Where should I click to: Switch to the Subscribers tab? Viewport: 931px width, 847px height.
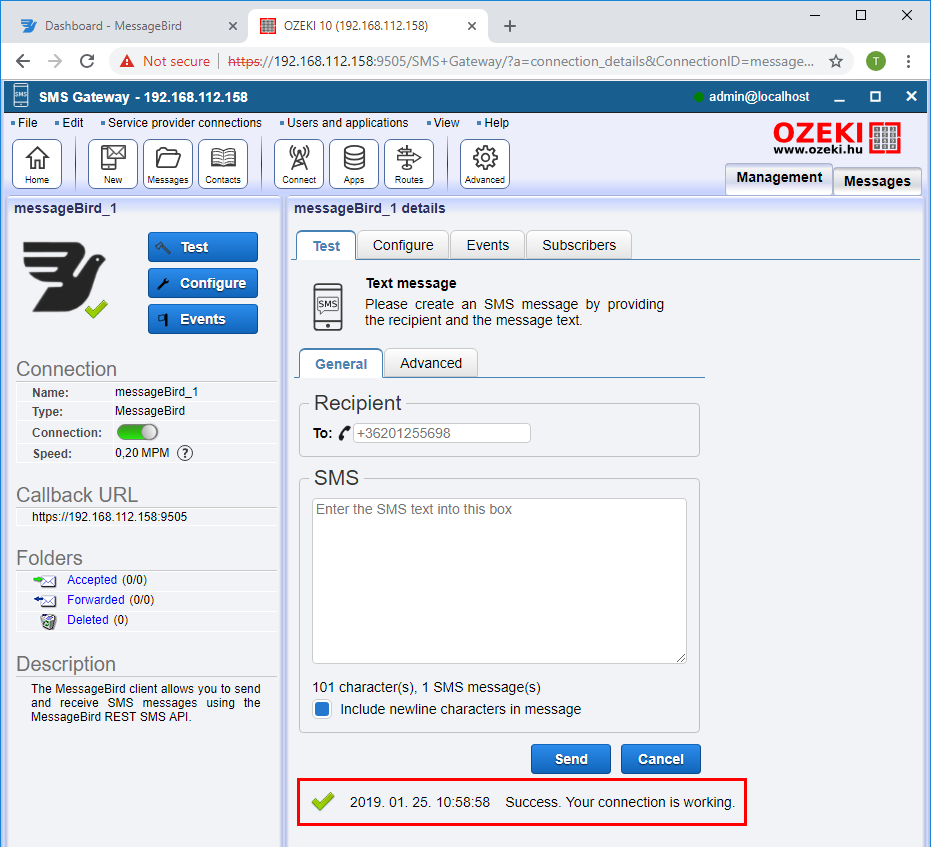pyautogui.click(x=579, y=245)
